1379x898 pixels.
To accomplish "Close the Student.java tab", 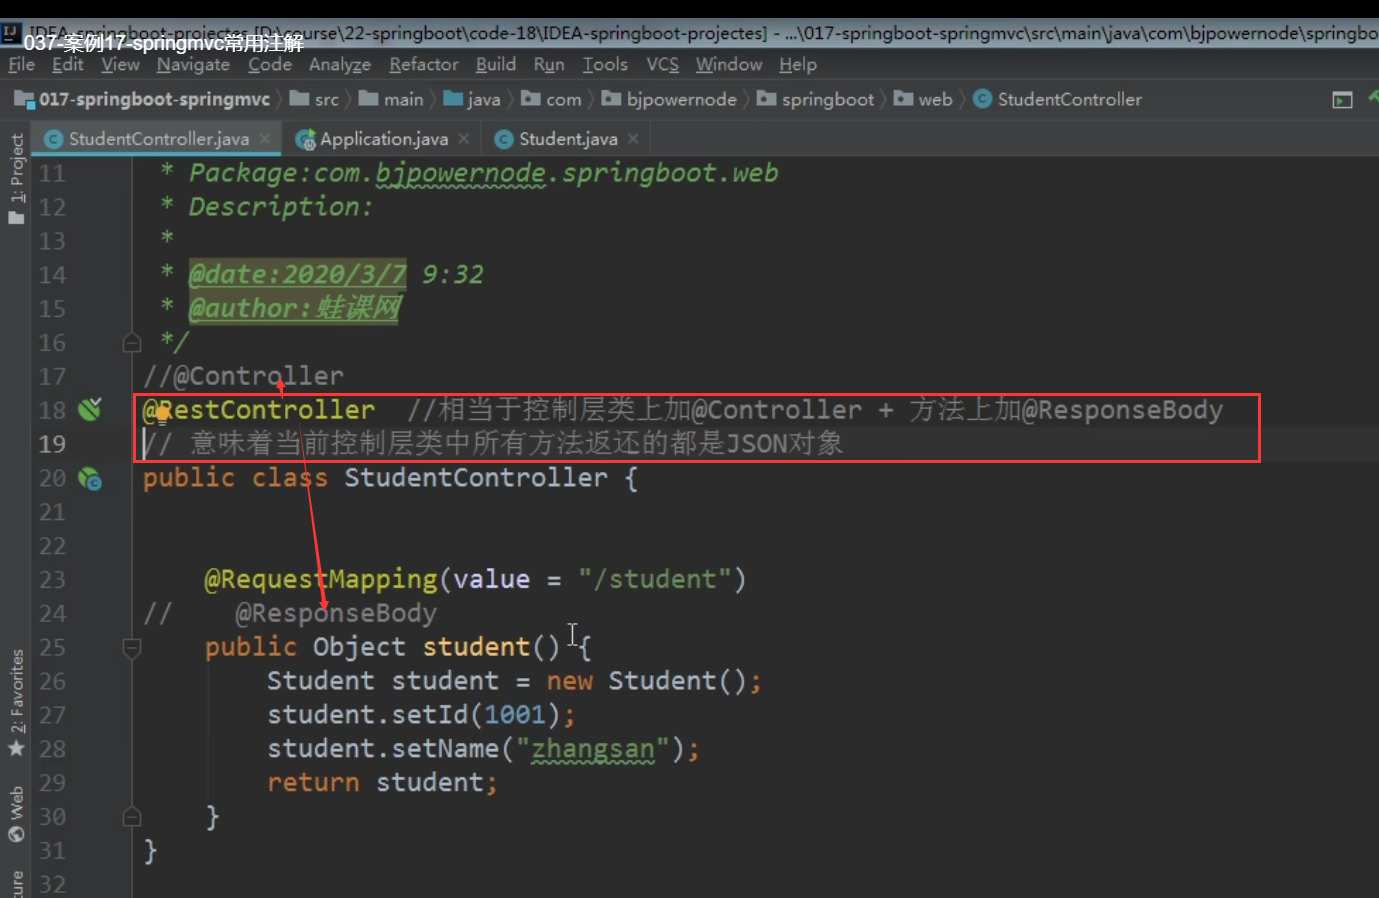I will (633, 139).
